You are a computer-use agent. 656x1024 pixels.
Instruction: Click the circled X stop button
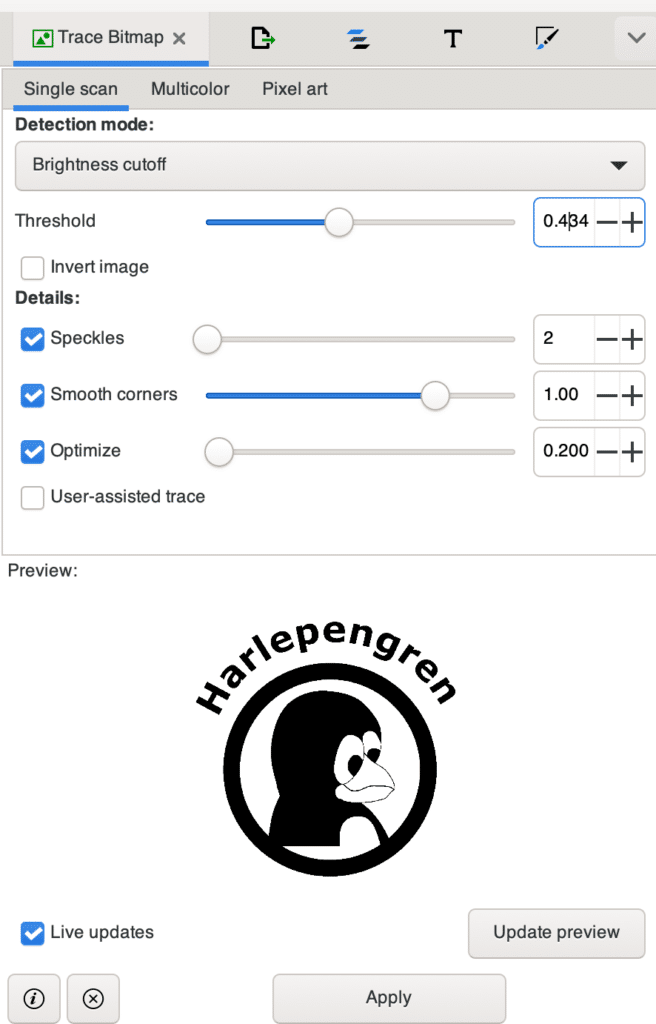tap(93, 998)
